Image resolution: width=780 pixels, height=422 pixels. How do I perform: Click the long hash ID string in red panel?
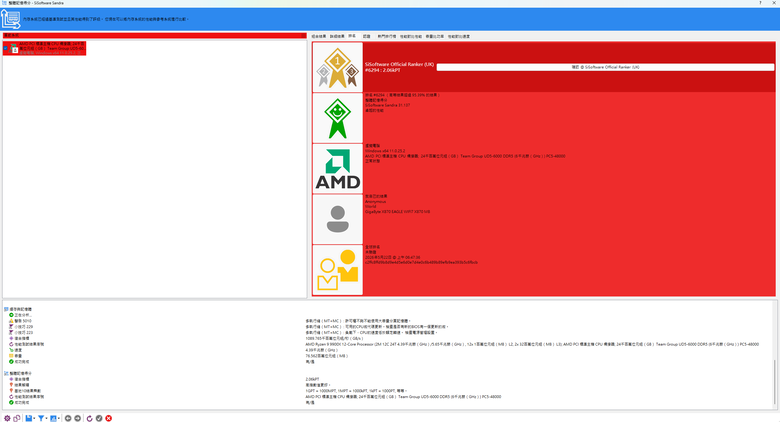pos(421,262)
